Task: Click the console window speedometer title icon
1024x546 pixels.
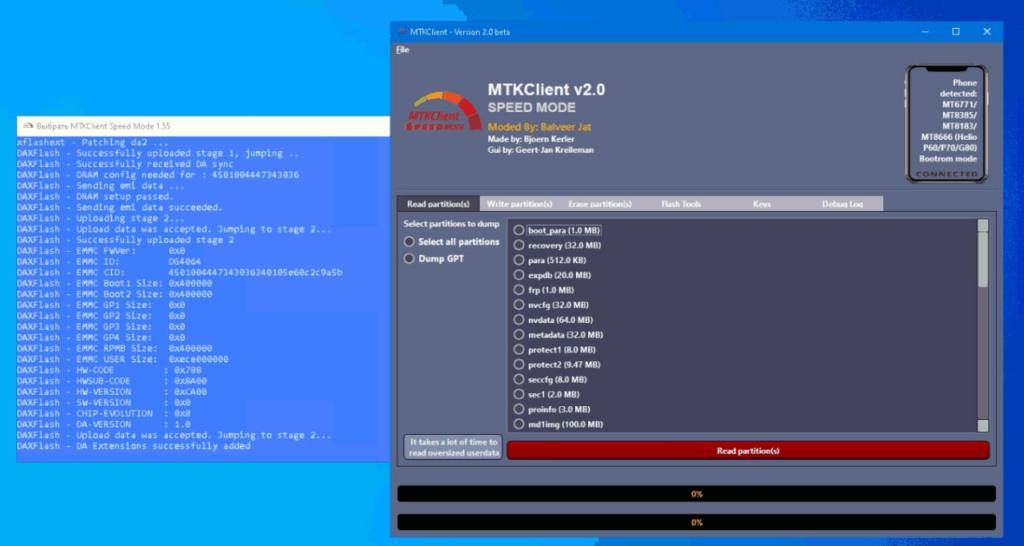Action: coord(27,127)
